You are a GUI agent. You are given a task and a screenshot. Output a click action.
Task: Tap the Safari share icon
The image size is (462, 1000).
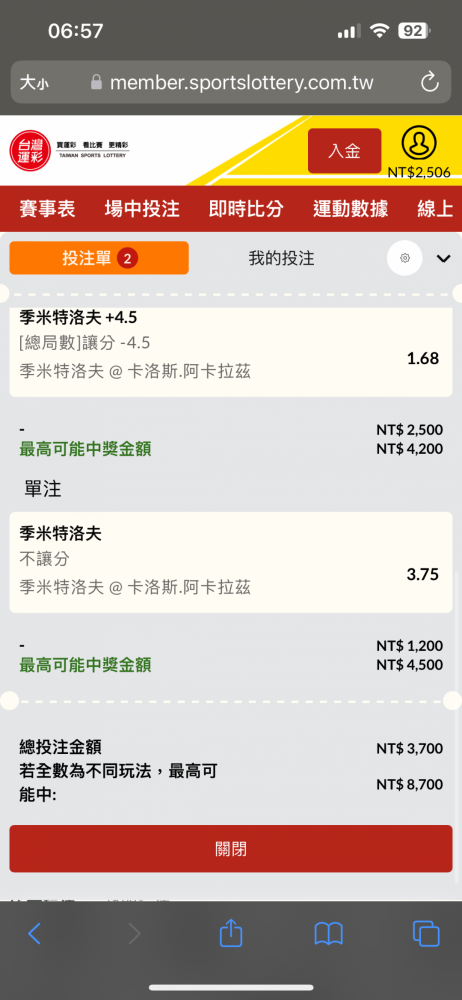tap(231, 934)
